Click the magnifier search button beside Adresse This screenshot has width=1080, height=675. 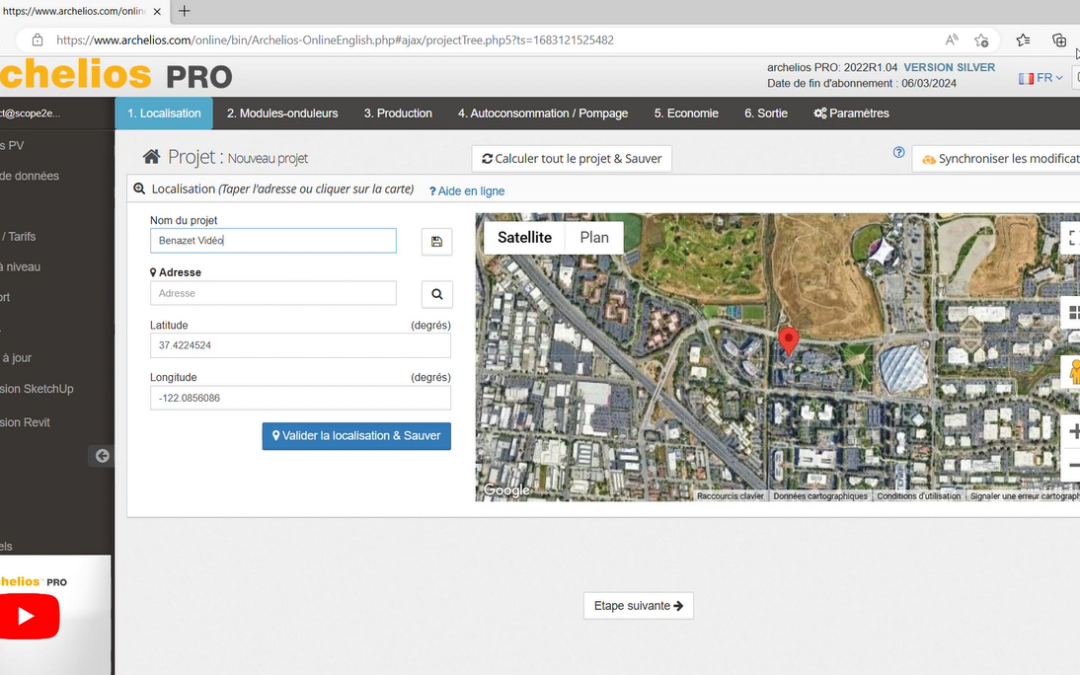point(437,294)
